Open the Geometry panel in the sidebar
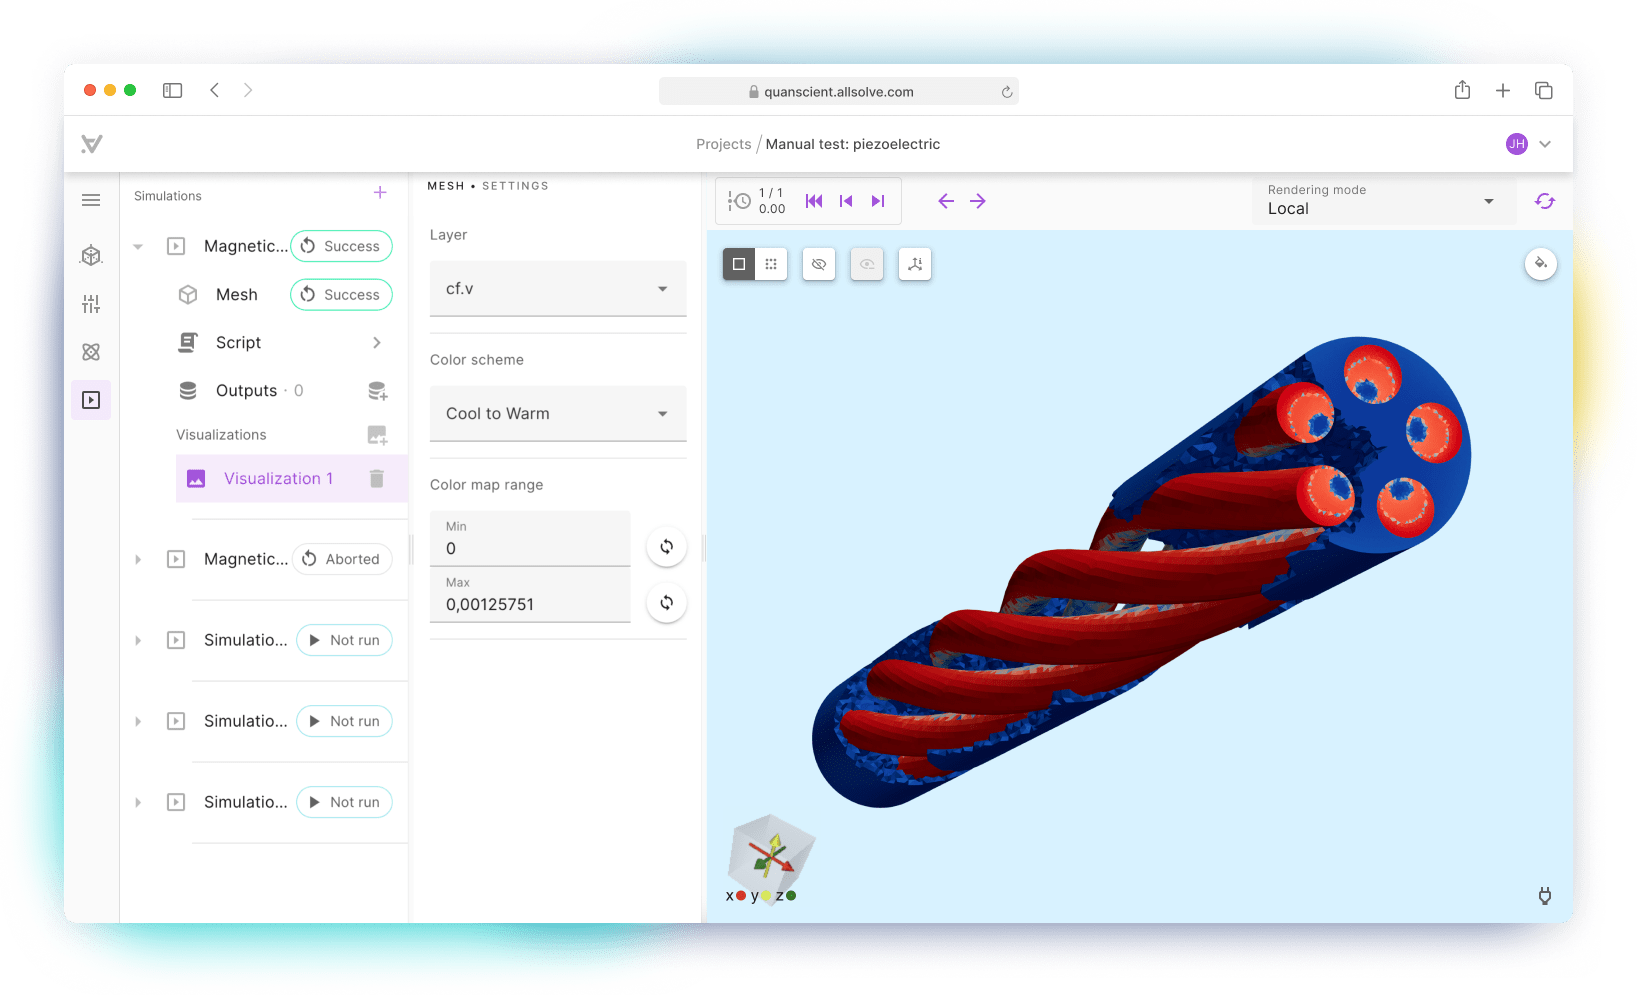This screenshot has height=995, width=1637. 91,255
